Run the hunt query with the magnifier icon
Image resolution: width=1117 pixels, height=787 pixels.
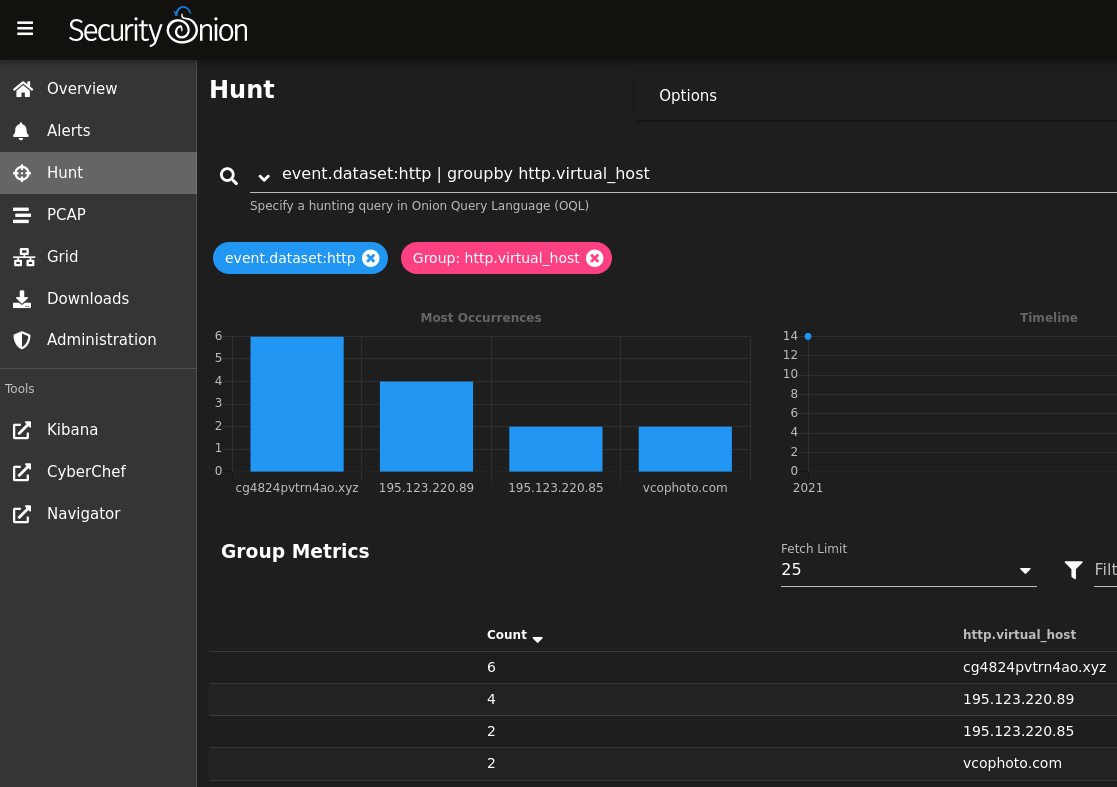229,176
